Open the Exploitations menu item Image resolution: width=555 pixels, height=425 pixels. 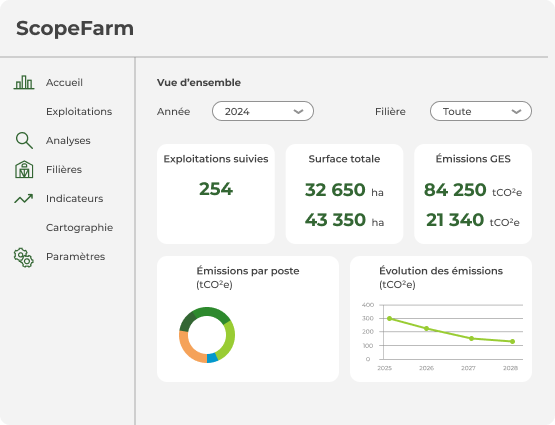coord(79,111)
